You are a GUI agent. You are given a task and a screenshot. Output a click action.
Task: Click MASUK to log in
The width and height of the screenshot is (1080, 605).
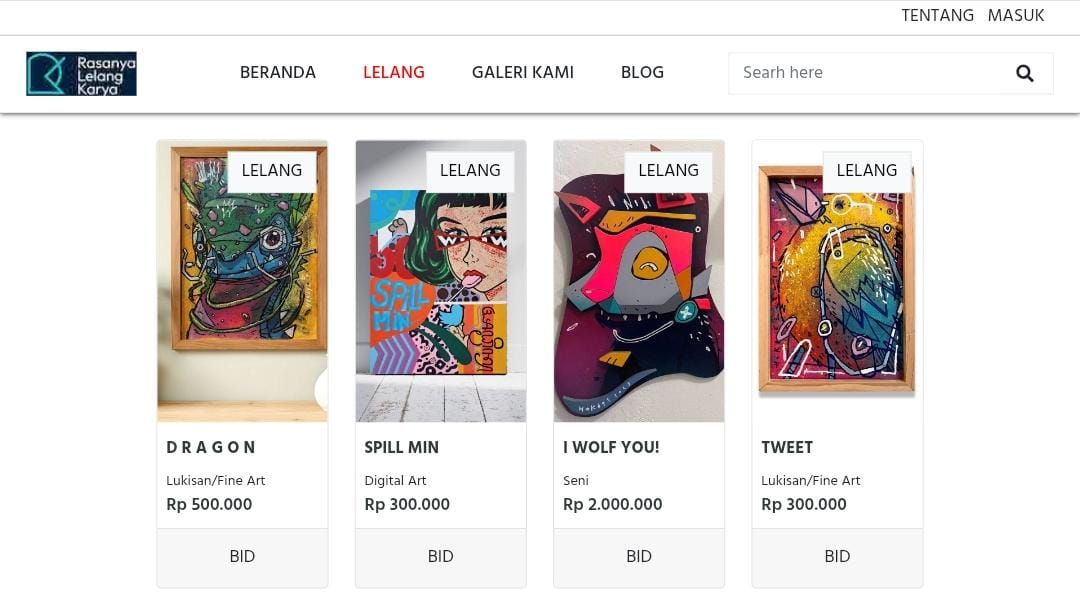(x=1015, y=15)
